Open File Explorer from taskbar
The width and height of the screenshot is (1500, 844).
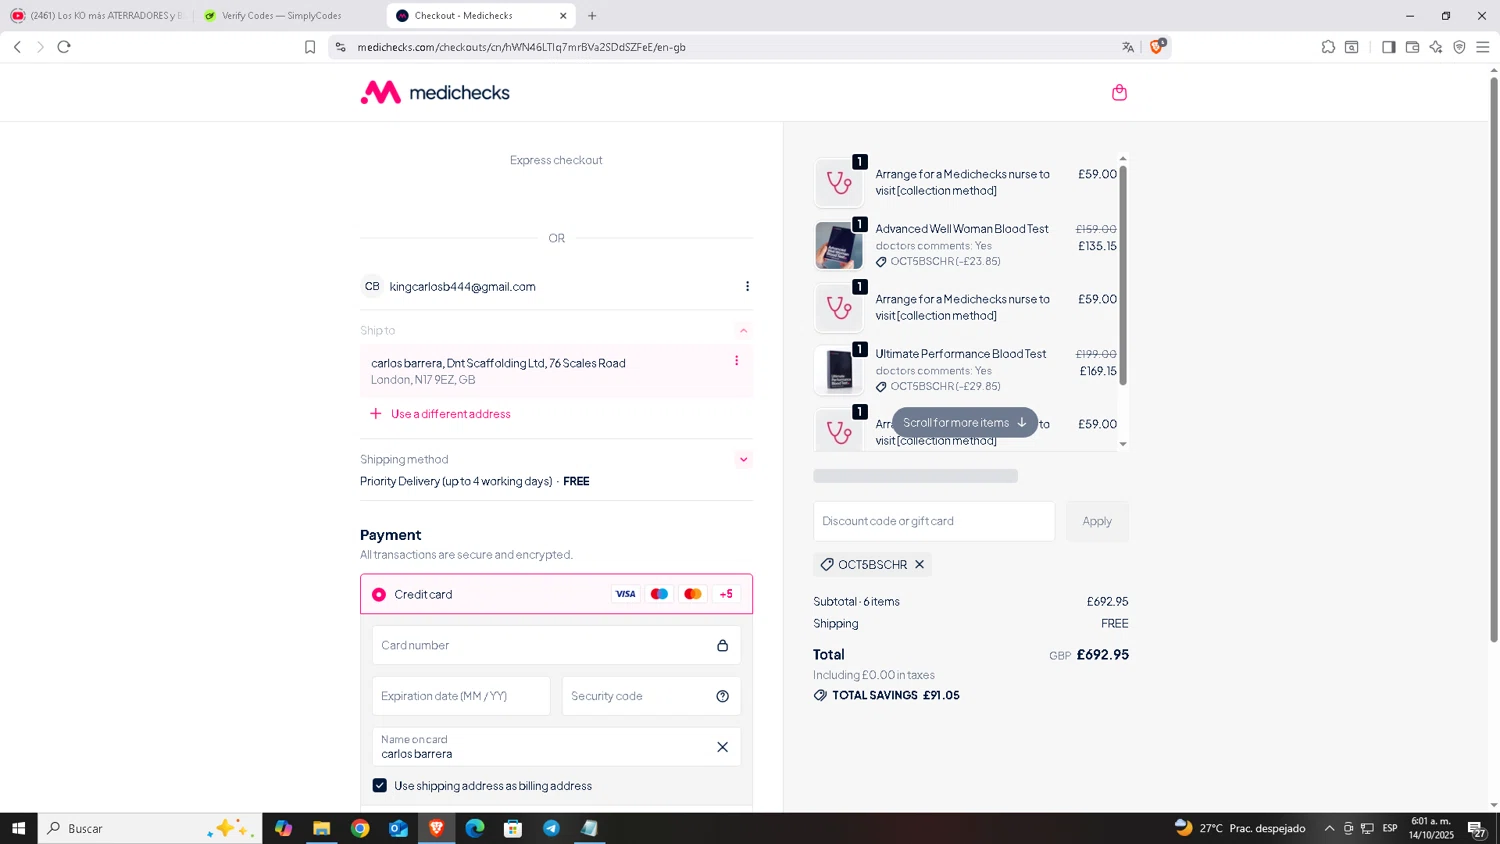pos(321,828)
